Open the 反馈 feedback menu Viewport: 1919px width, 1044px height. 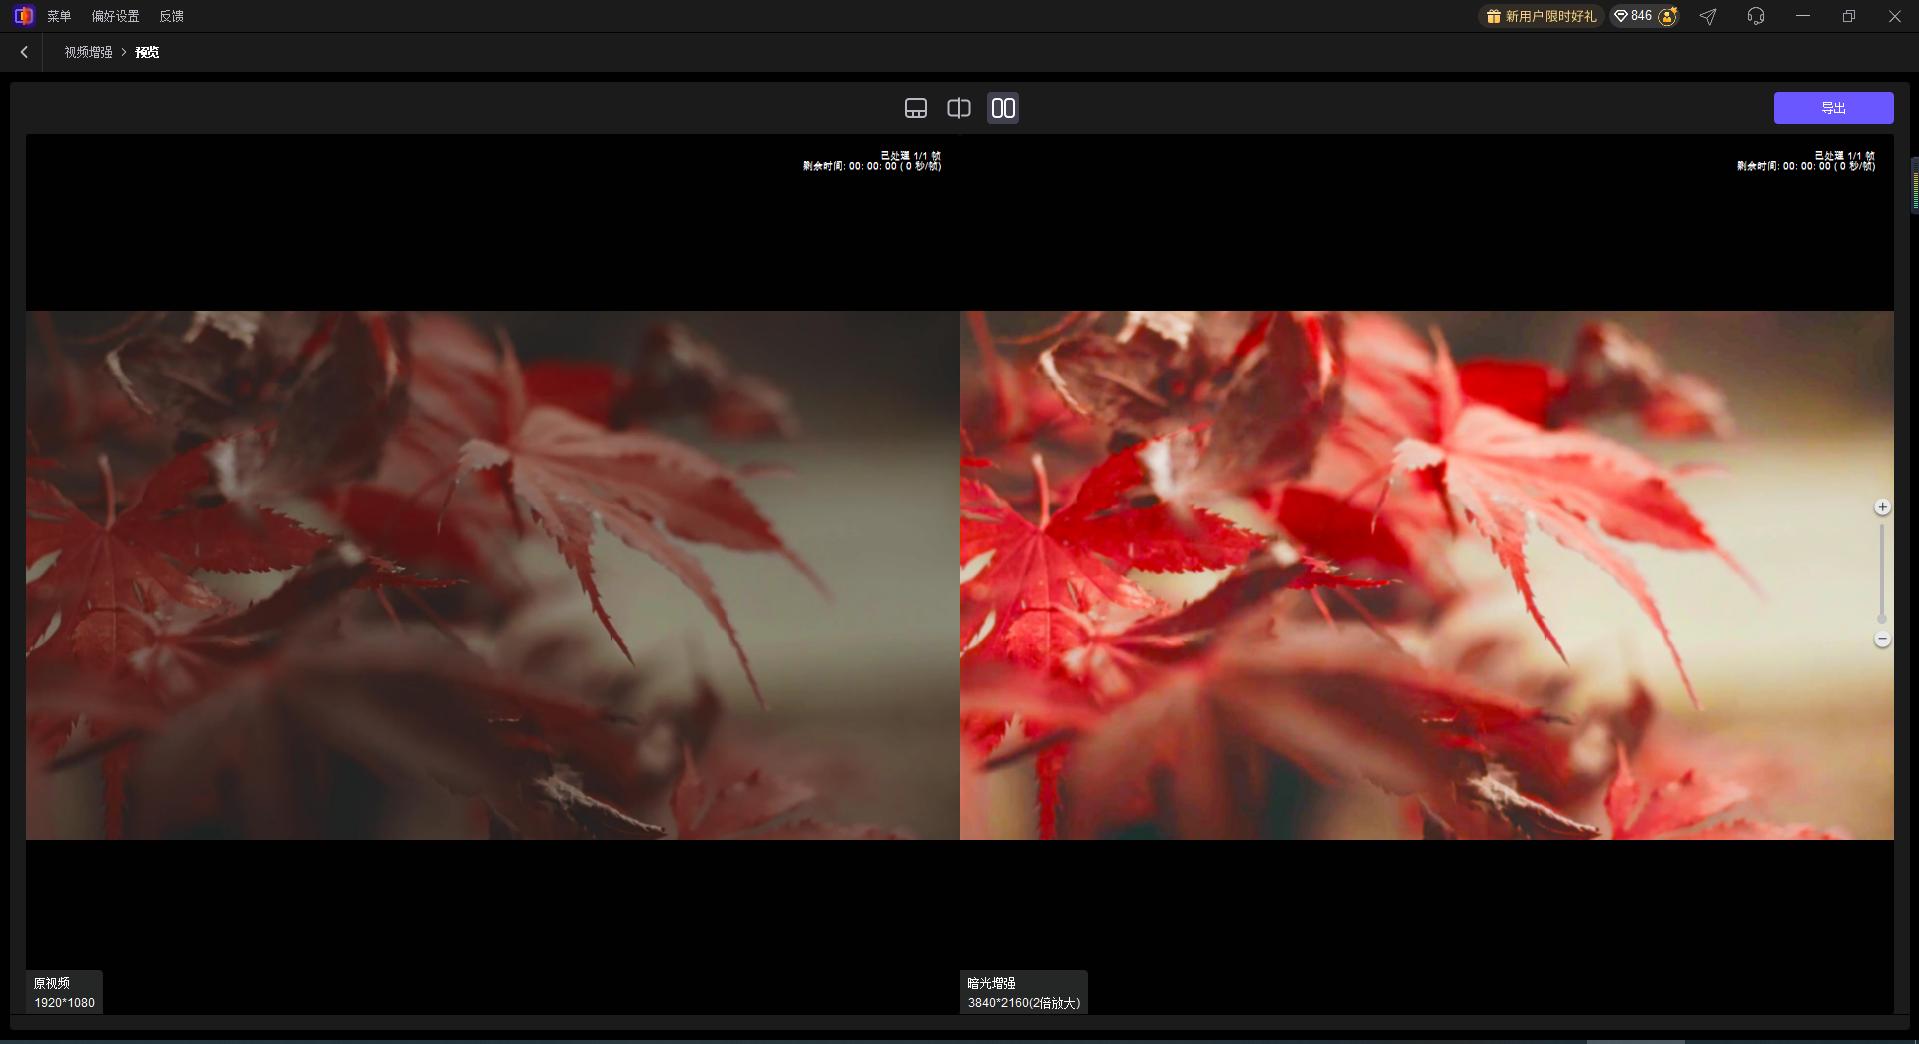pyautogui.click(x=171, y=16)
